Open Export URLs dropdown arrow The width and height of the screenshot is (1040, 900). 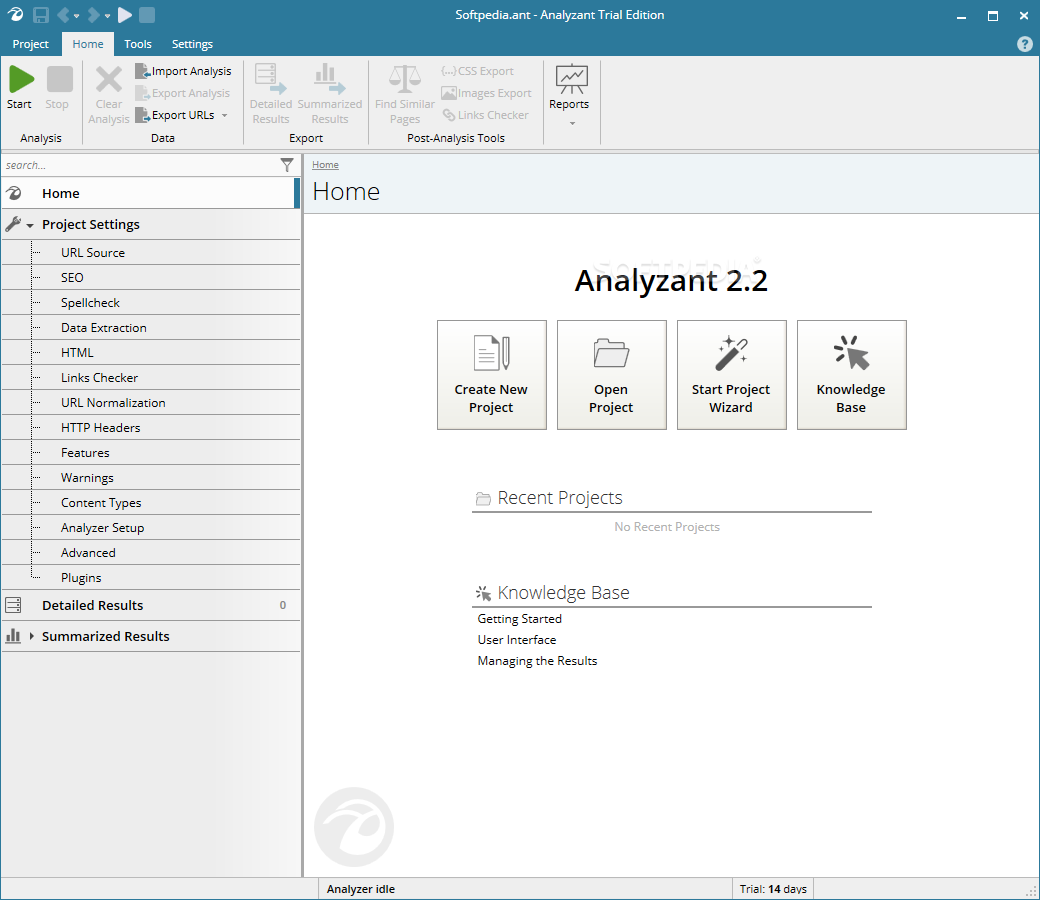224,115
